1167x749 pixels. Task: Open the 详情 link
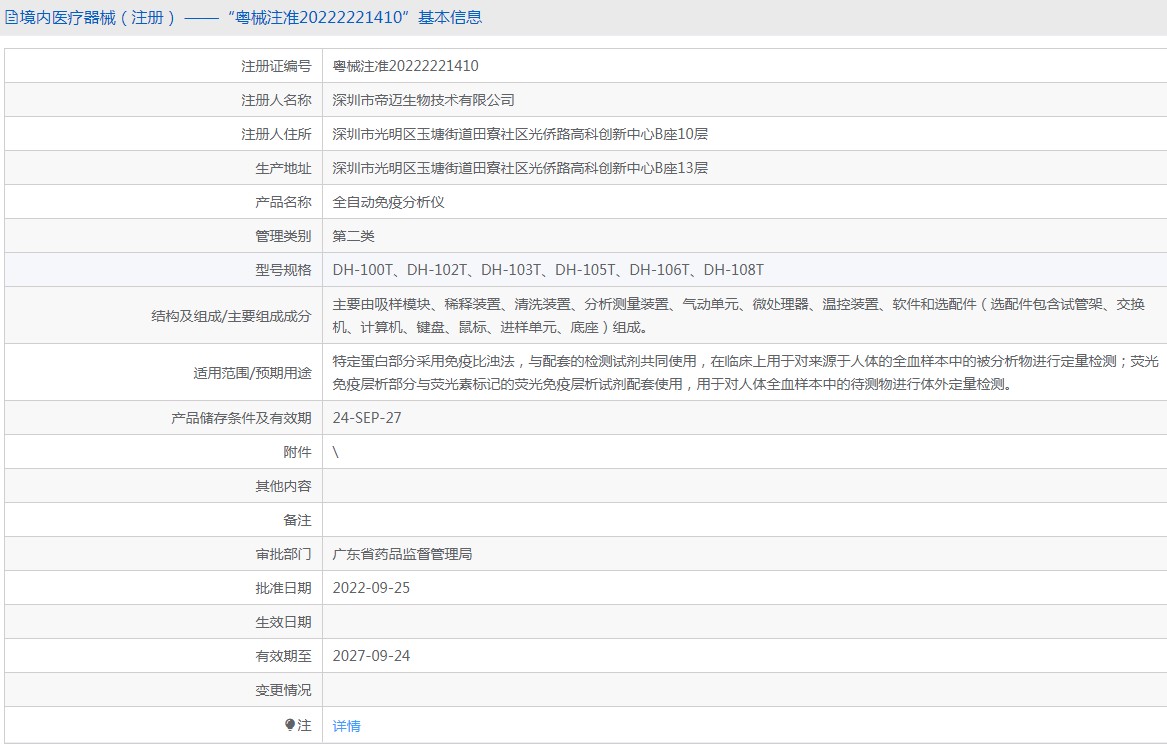(346, 726)
